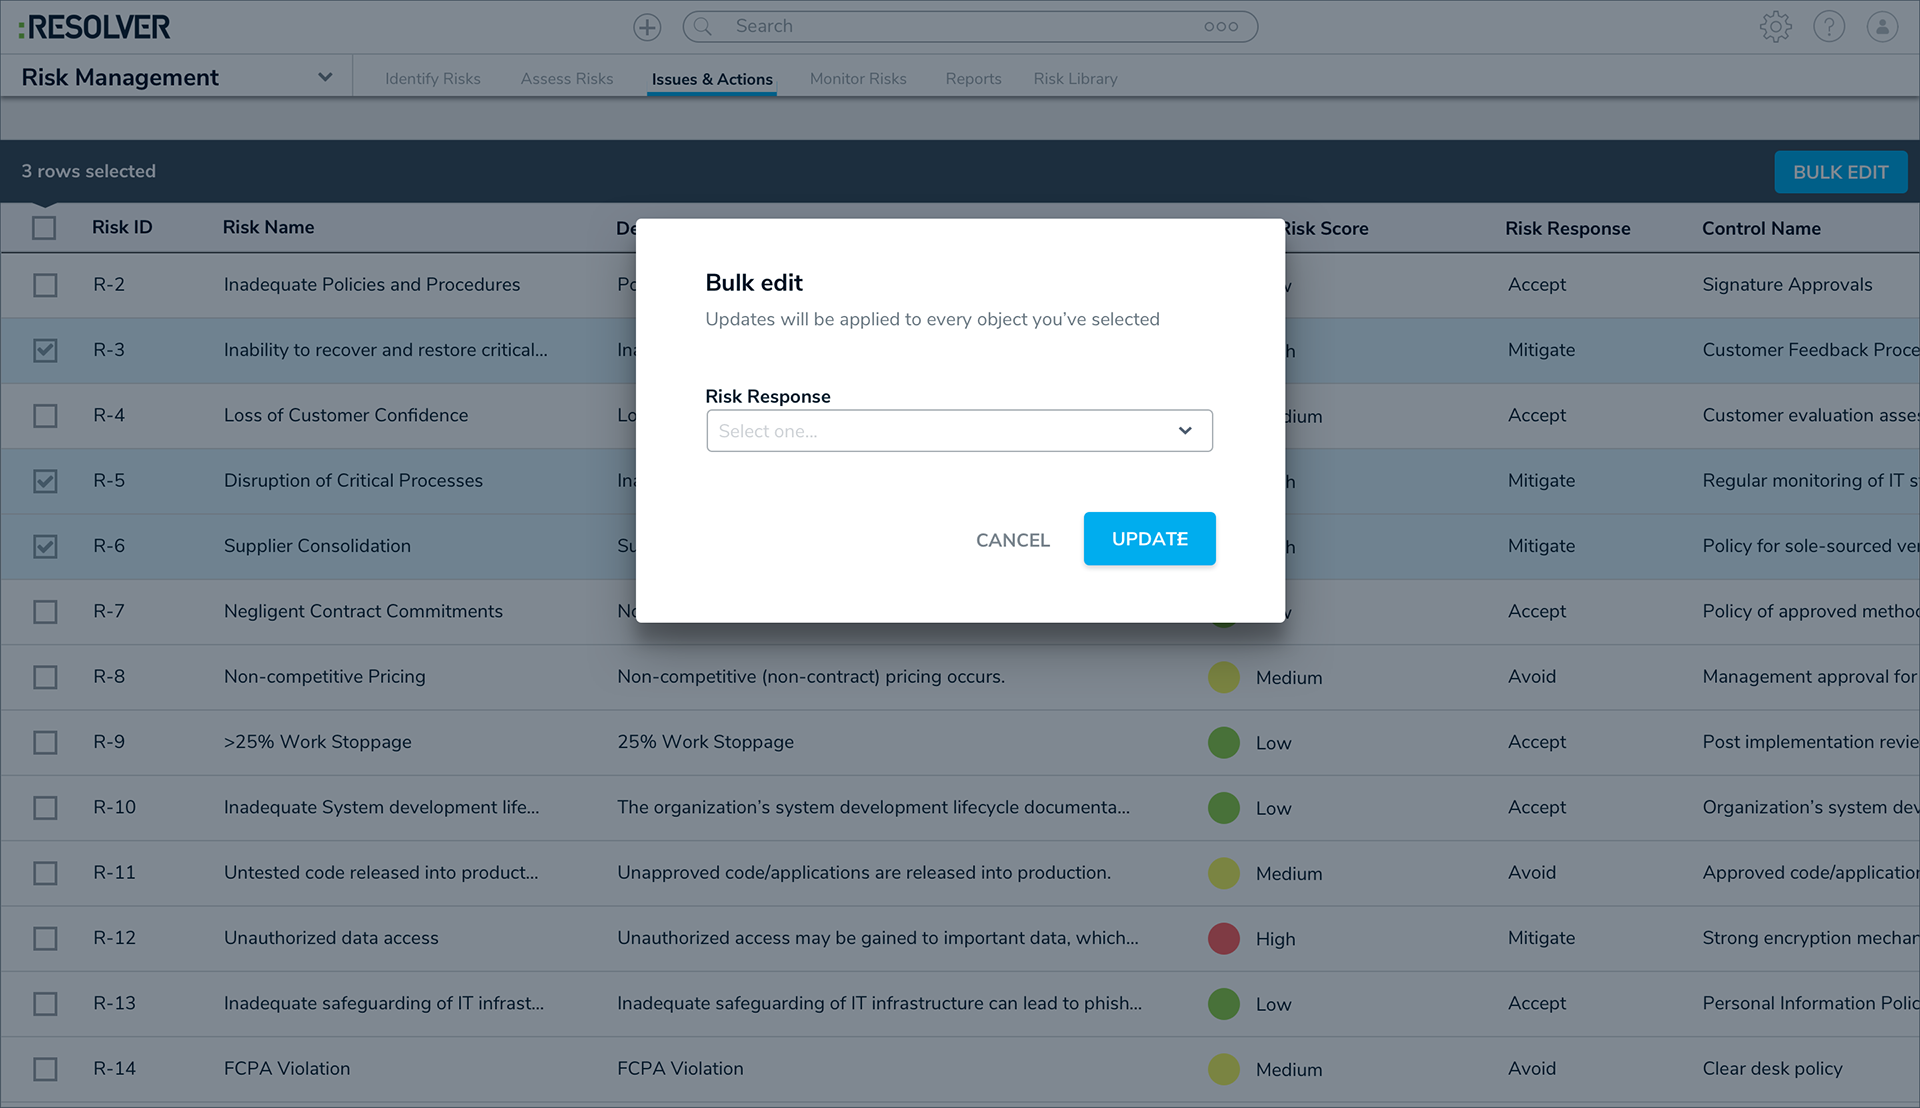Toggle the select-all header checkbox

(44, 228)
